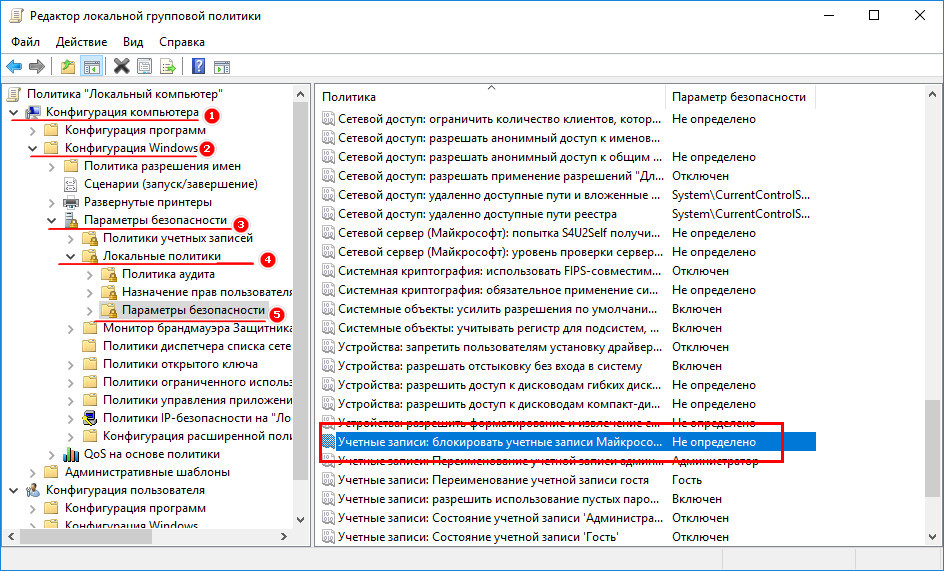
Task: Sort by the Параметр безопасности column header
Action: click(740, 97)
